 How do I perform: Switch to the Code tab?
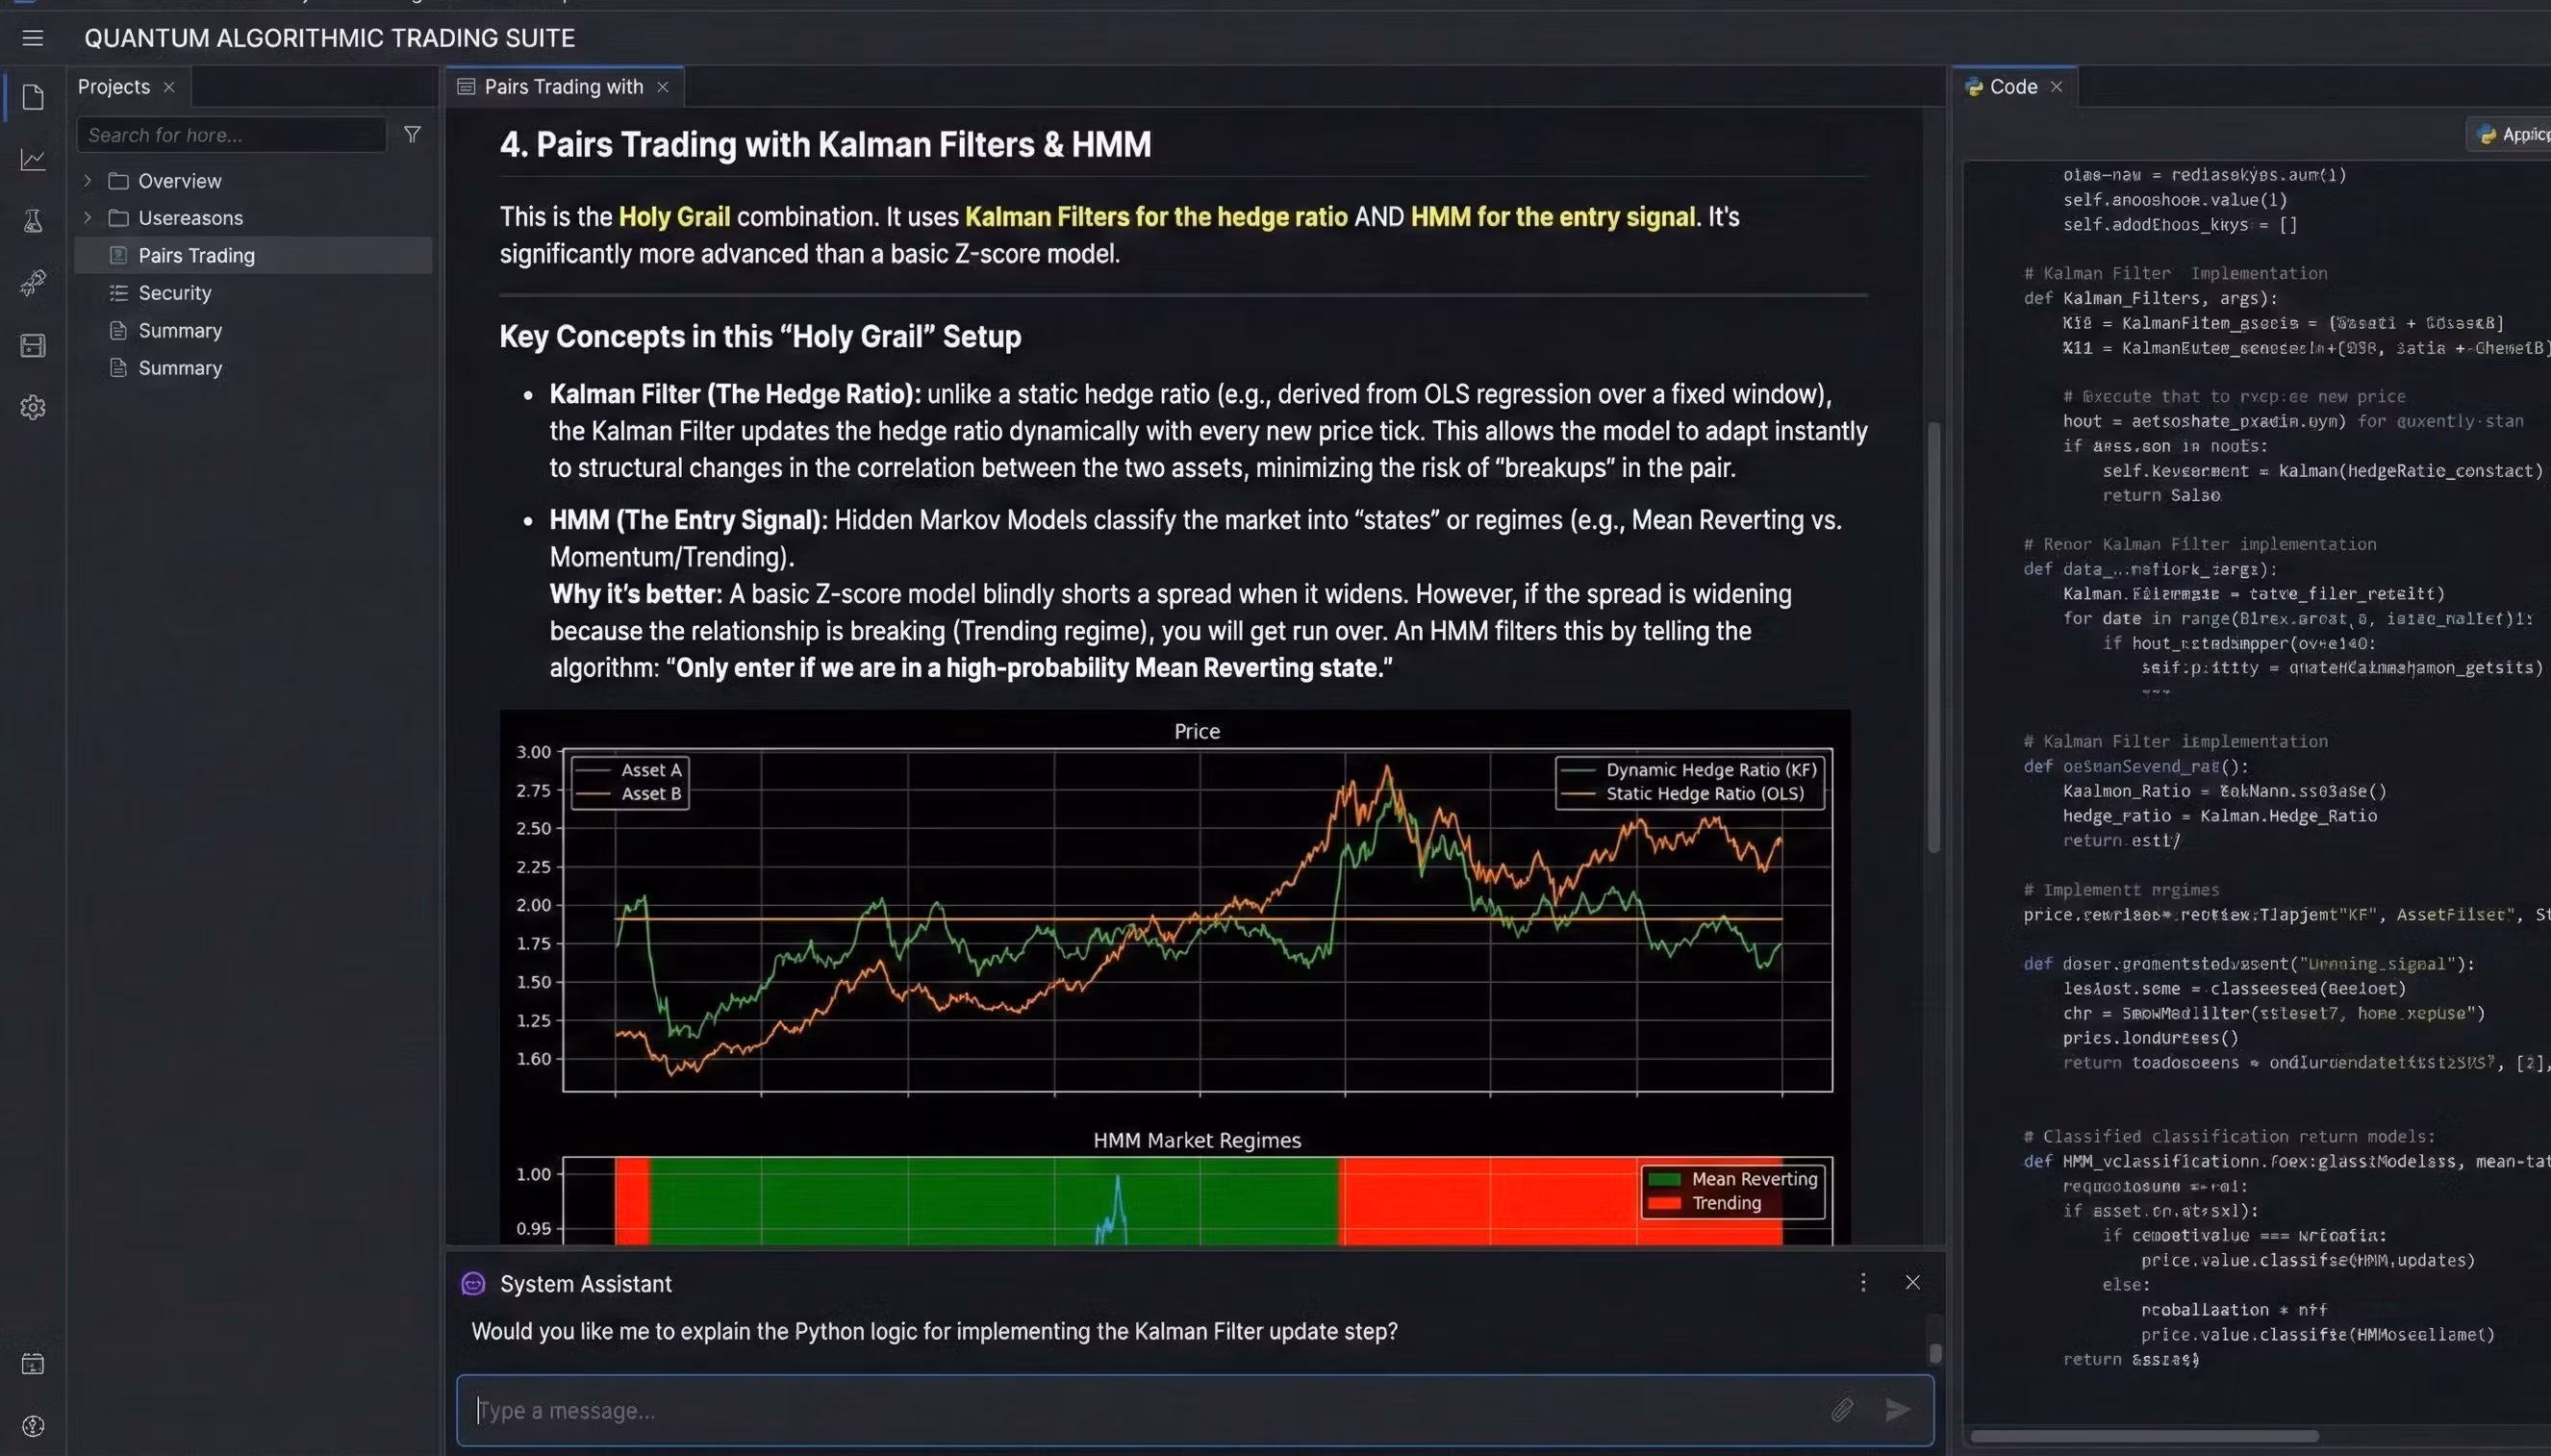[x=2012, y=87]
